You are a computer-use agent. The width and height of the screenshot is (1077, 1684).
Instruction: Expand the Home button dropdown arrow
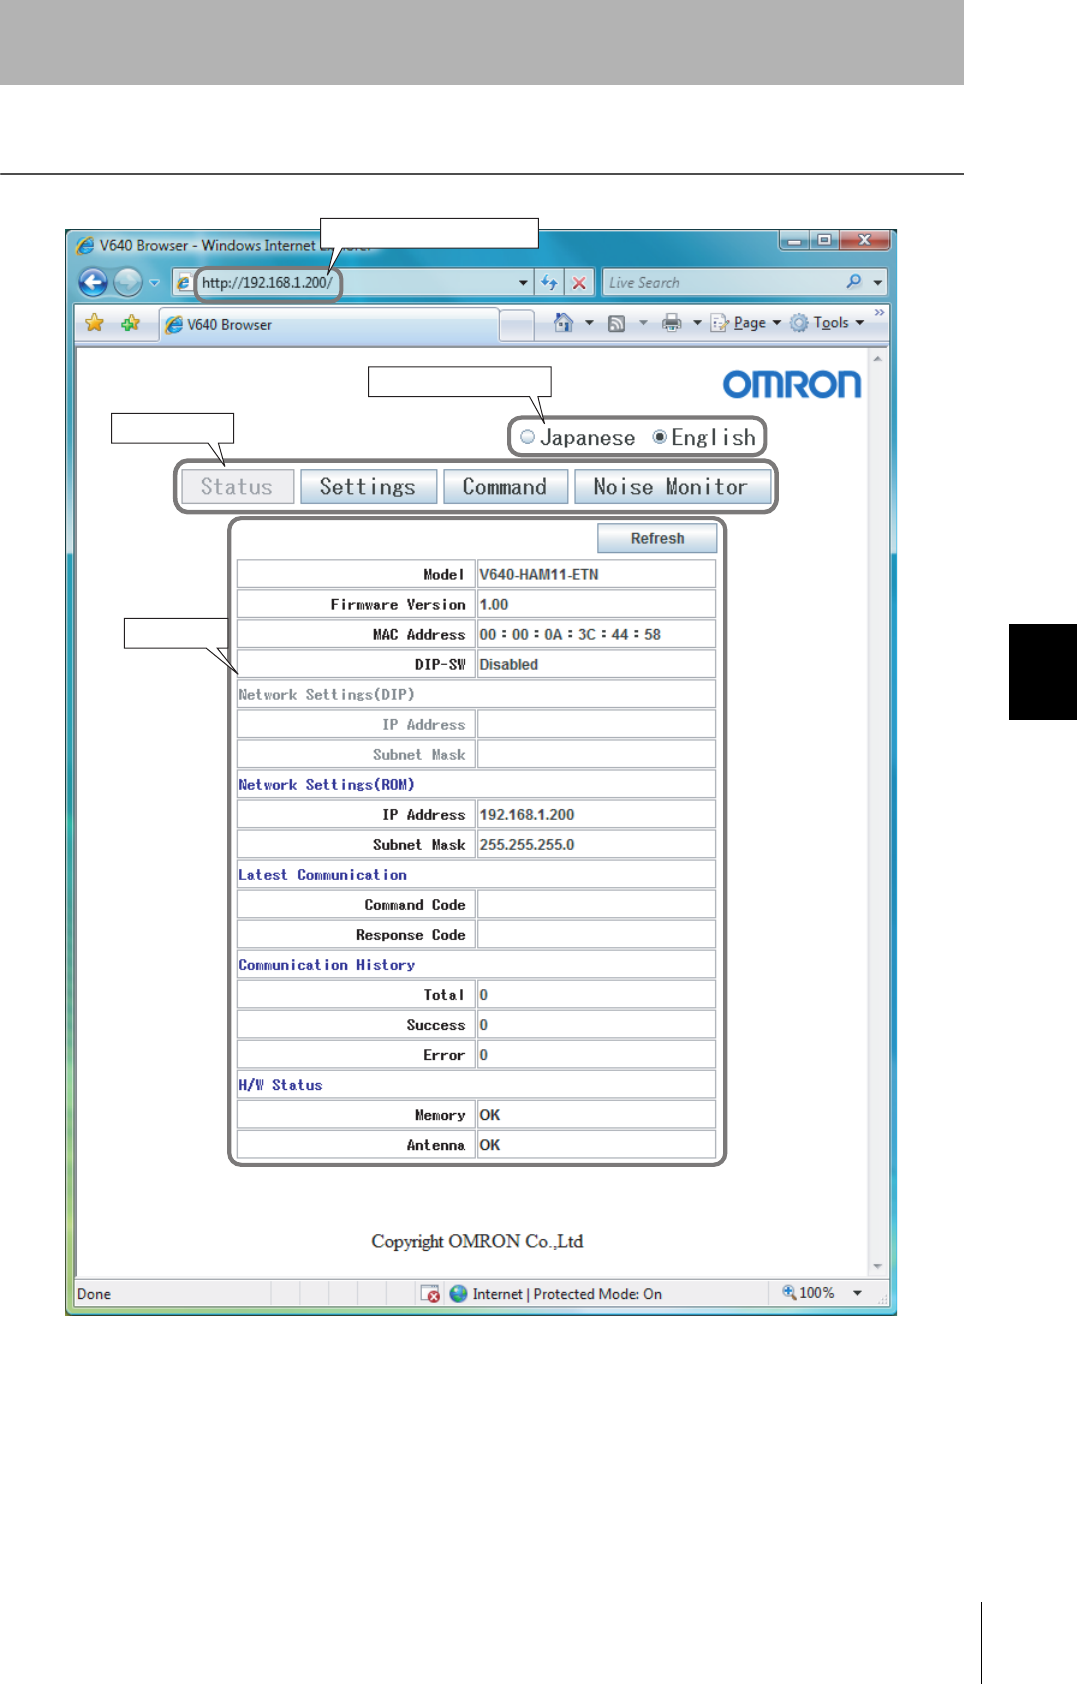589,322
